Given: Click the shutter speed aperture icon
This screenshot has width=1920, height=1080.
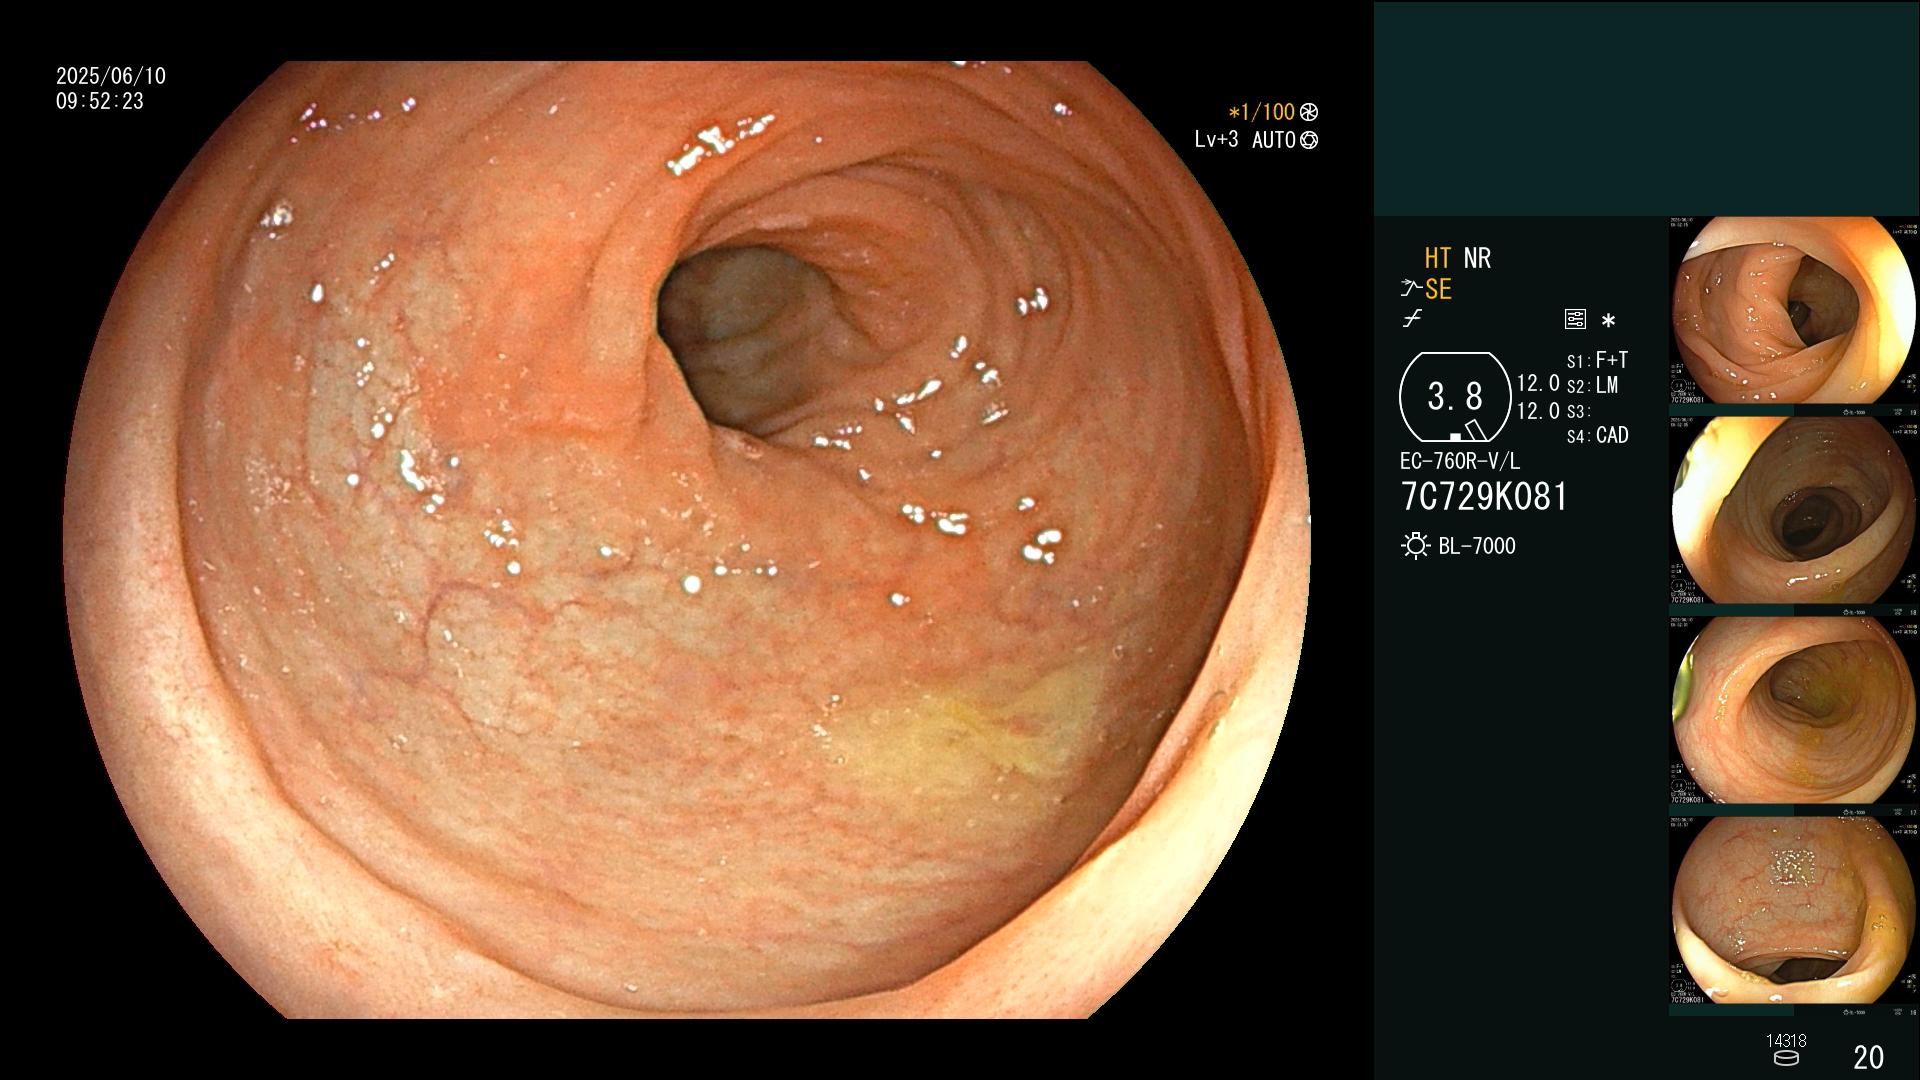Looking at the screenshot, I should (x=1309, y=113).
